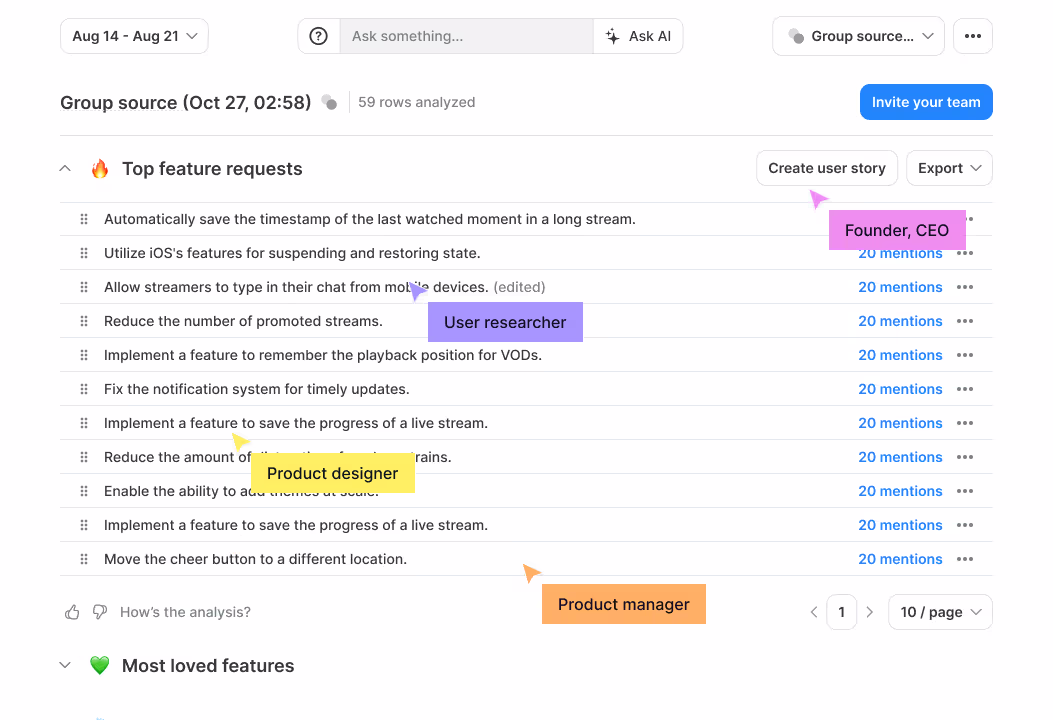Open the Group source dropdown
This screenshot has width=1053, height=720.
858,36
